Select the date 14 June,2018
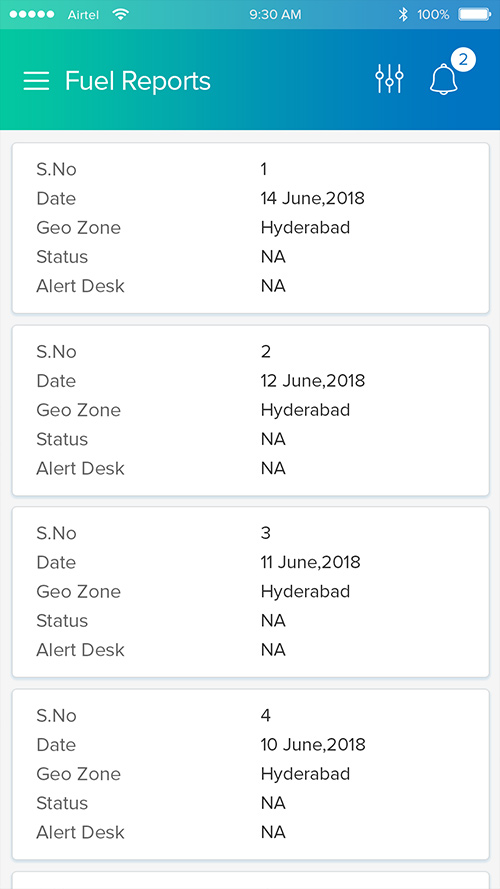The image size is (500, 889). coord(312,199)
